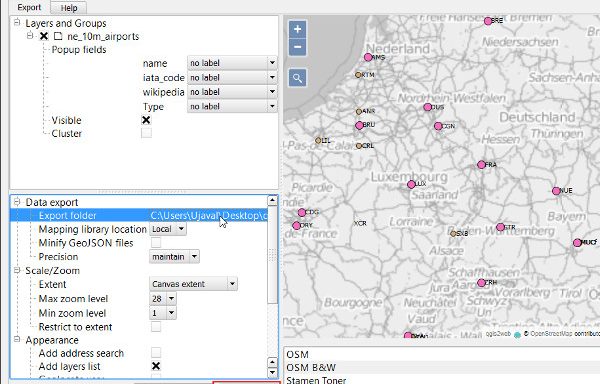Collapse the ne_10m_airports layer node
The height and width of the screenshot is (384, 600).
pos(30,36)
